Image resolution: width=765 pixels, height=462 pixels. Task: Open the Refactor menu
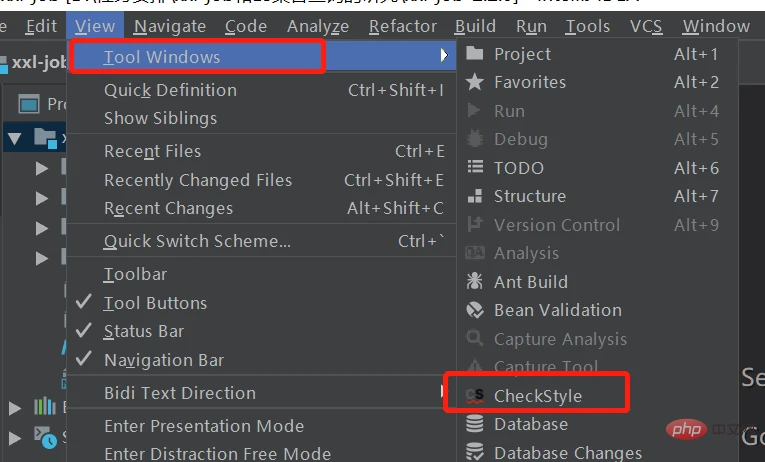pyautogui.click(x=403, y=26)
